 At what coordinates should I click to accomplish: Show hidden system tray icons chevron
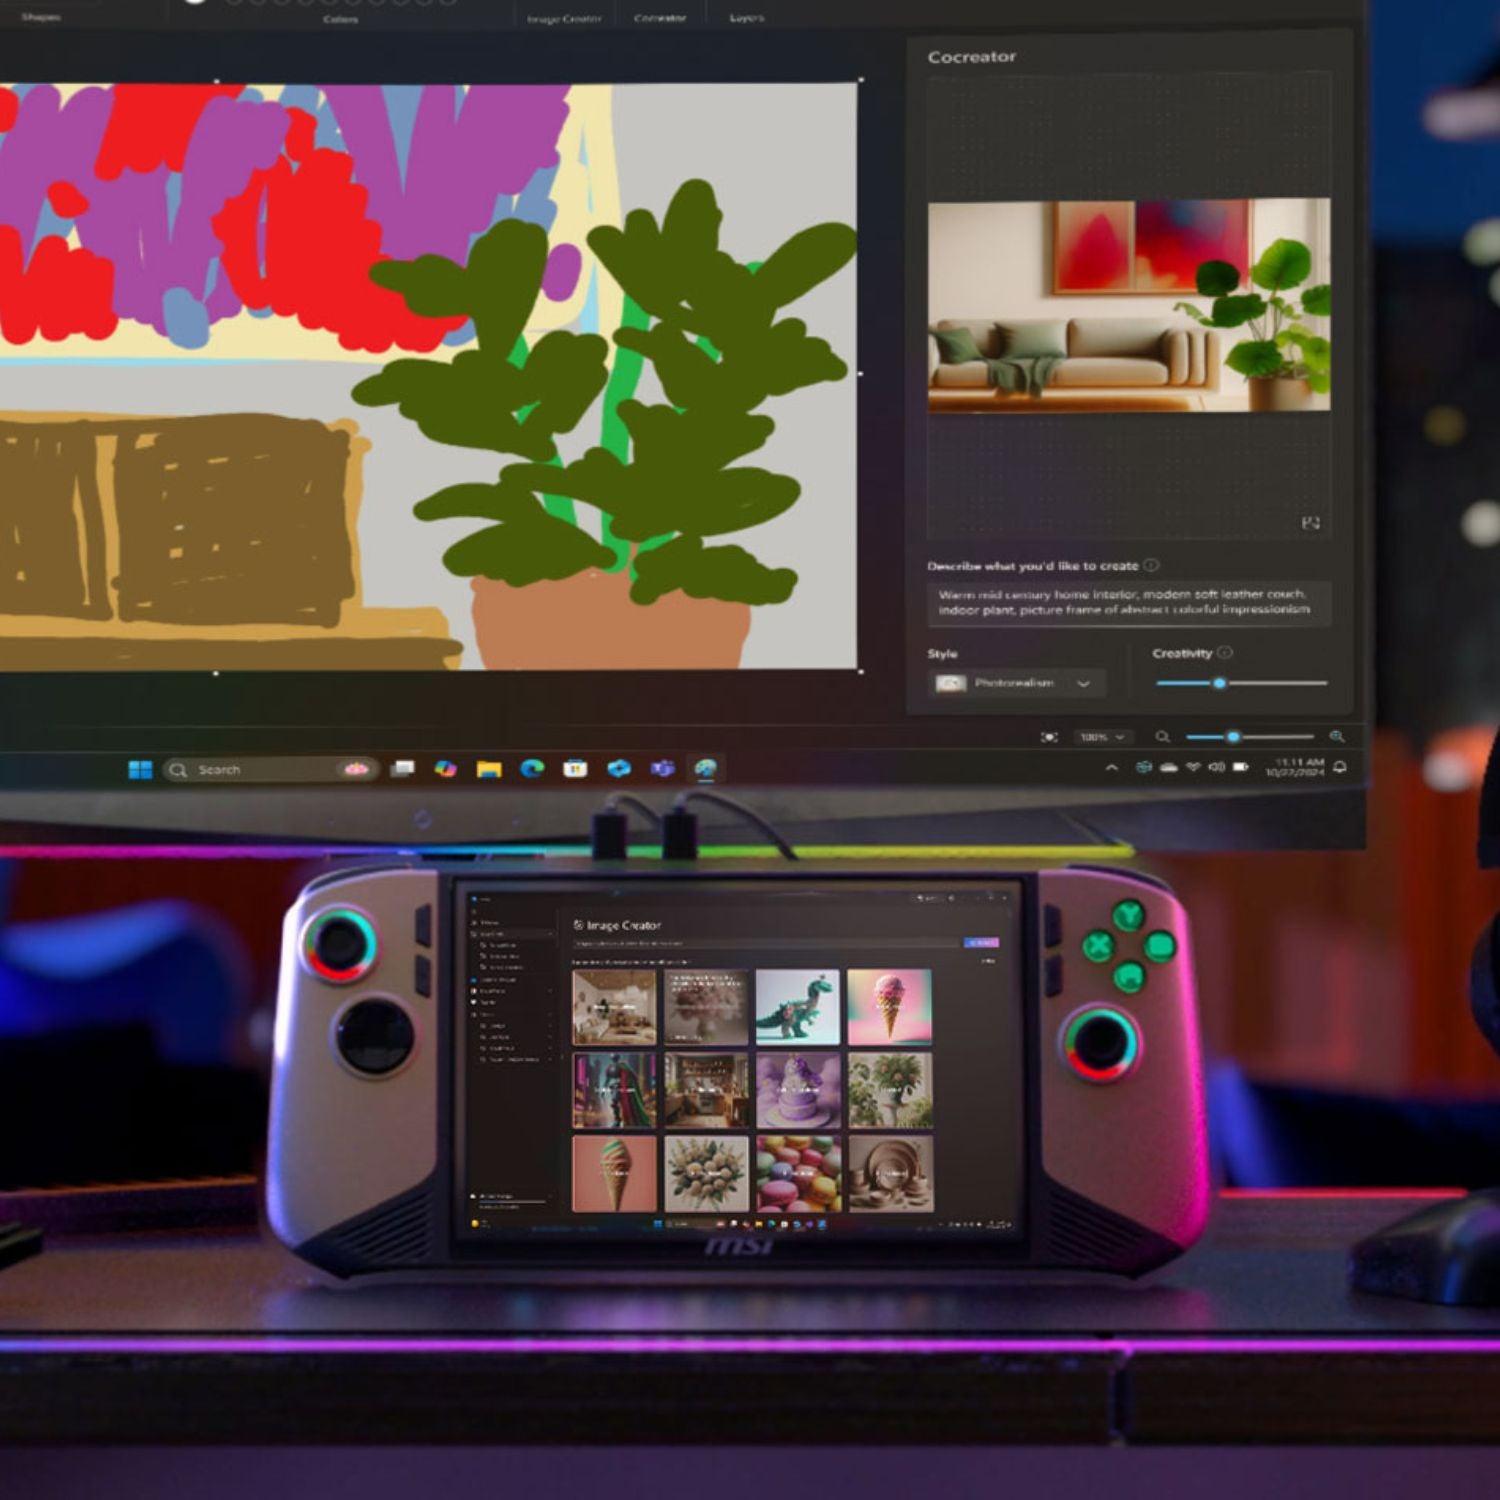tap(1111, 768)
